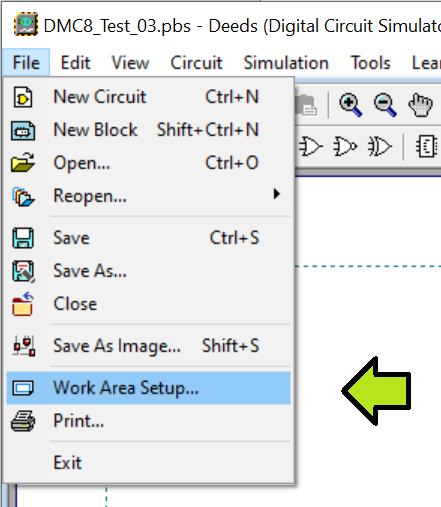Pick the XOR gate component icon
Viewport: 441px width, 507px height.
[380, 146]
